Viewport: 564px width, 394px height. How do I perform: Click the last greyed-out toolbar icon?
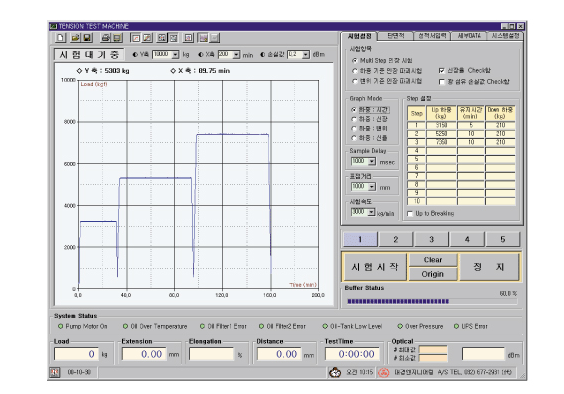(215, 37)
